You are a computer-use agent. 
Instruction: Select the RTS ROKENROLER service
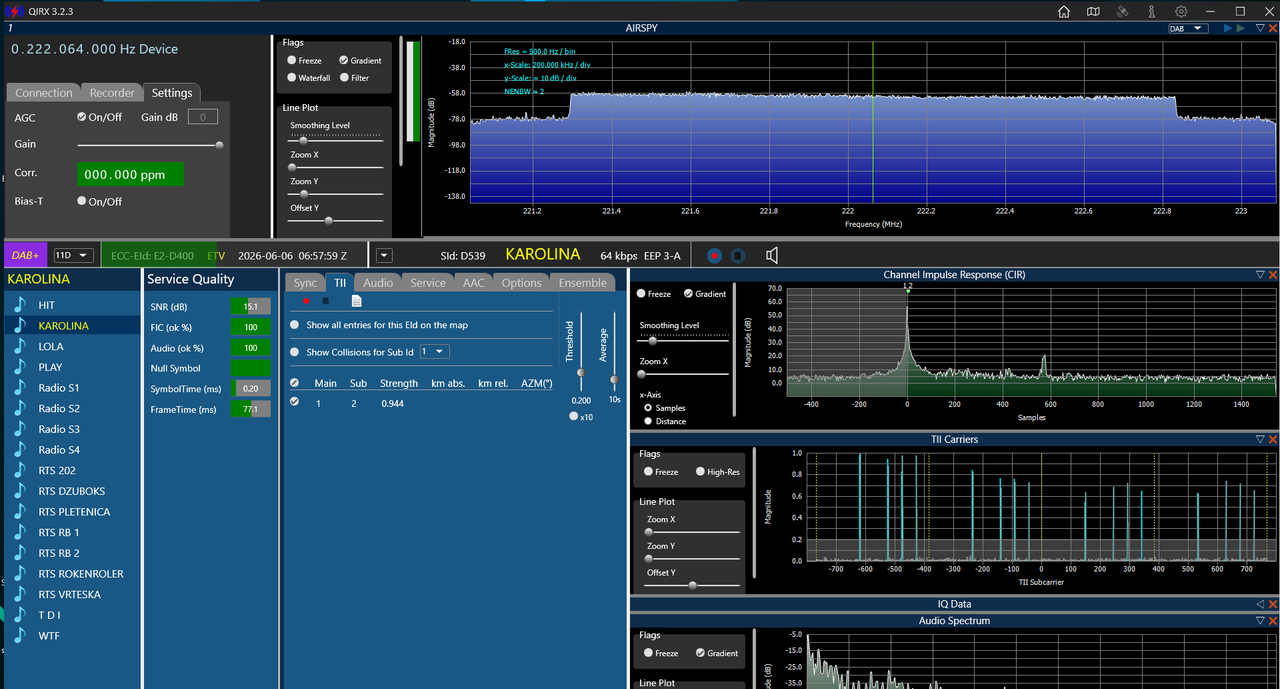coord(81,574)
